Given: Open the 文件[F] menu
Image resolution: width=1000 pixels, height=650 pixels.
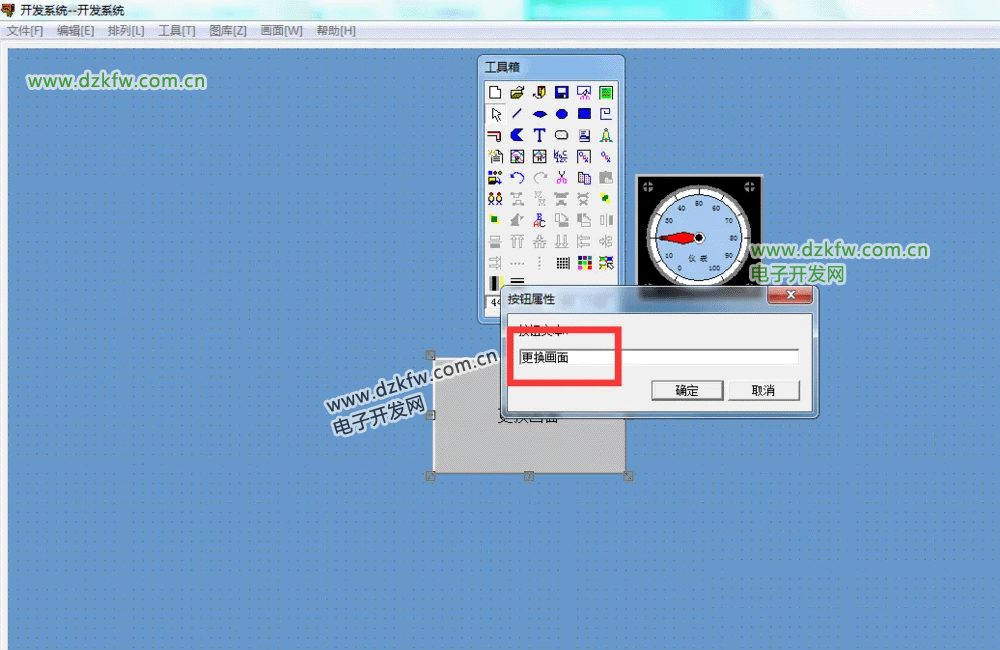Looking at the screenshot, I should pos(25,31).
